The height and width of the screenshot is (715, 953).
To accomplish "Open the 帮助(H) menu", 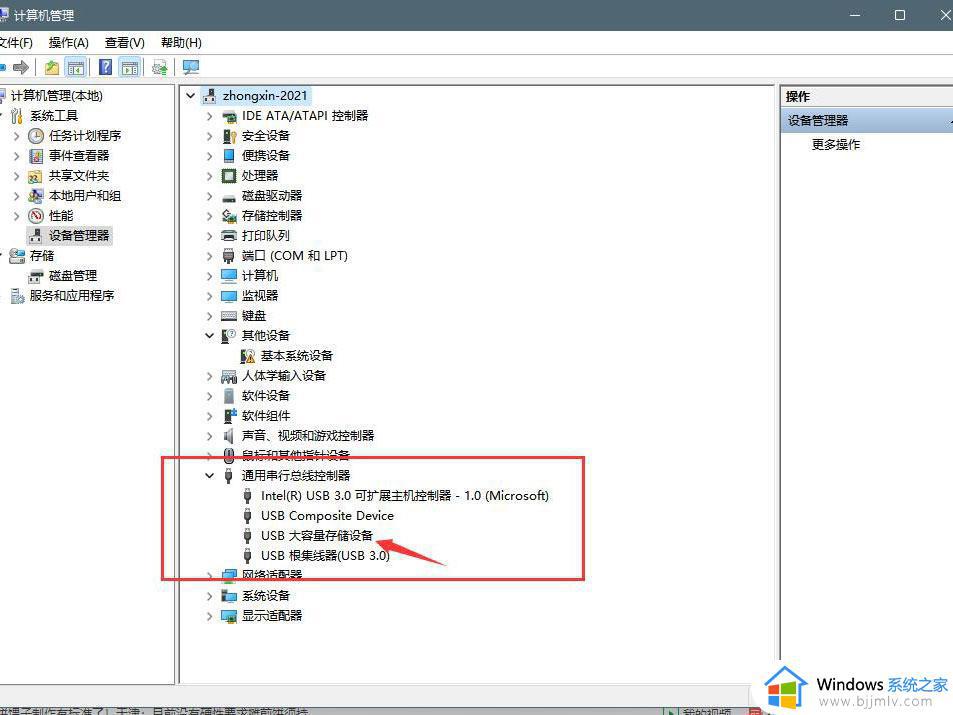I will [x=181, y=43].
